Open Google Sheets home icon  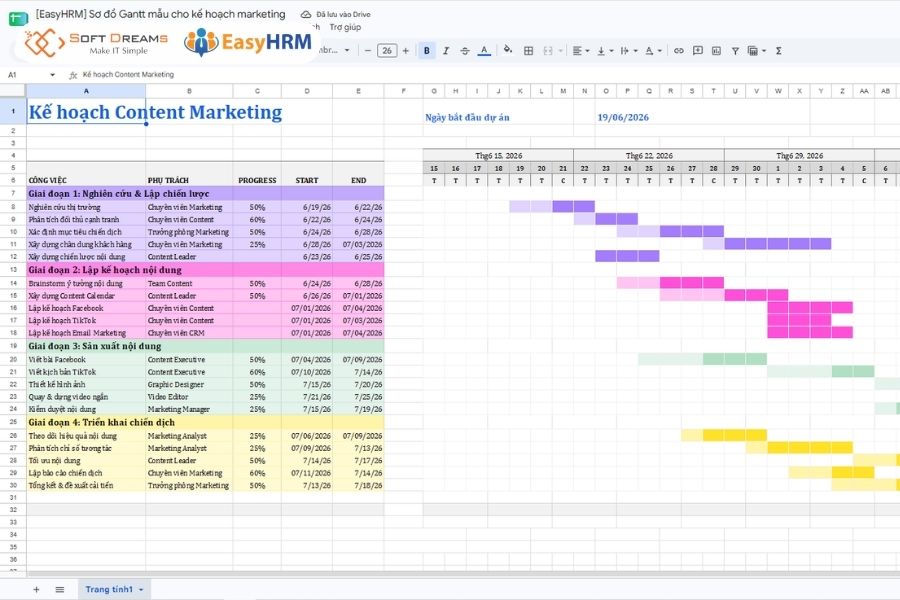coord(18,18)
